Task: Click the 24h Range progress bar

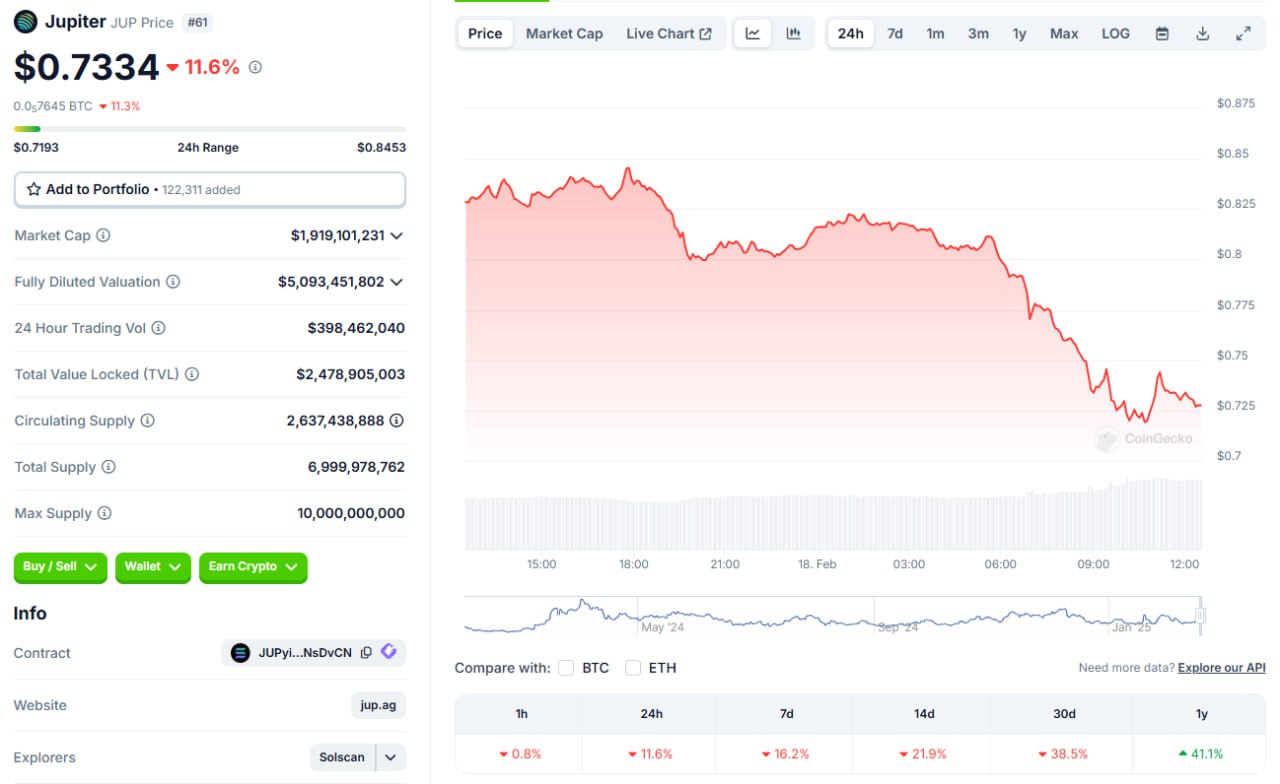Action: [210, 129]
